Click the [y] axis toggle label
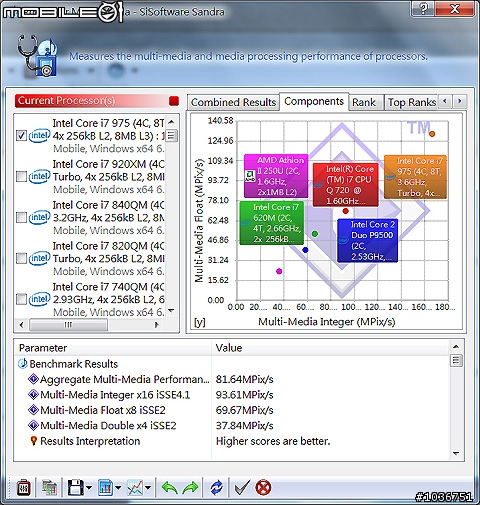This screenshot has width=480, height=505. (x=200, y=322)
